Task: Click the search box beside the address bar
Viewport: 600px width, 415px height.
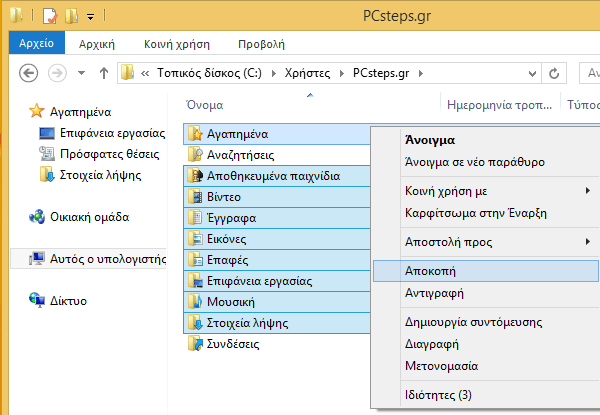Action: coord(590,73)
